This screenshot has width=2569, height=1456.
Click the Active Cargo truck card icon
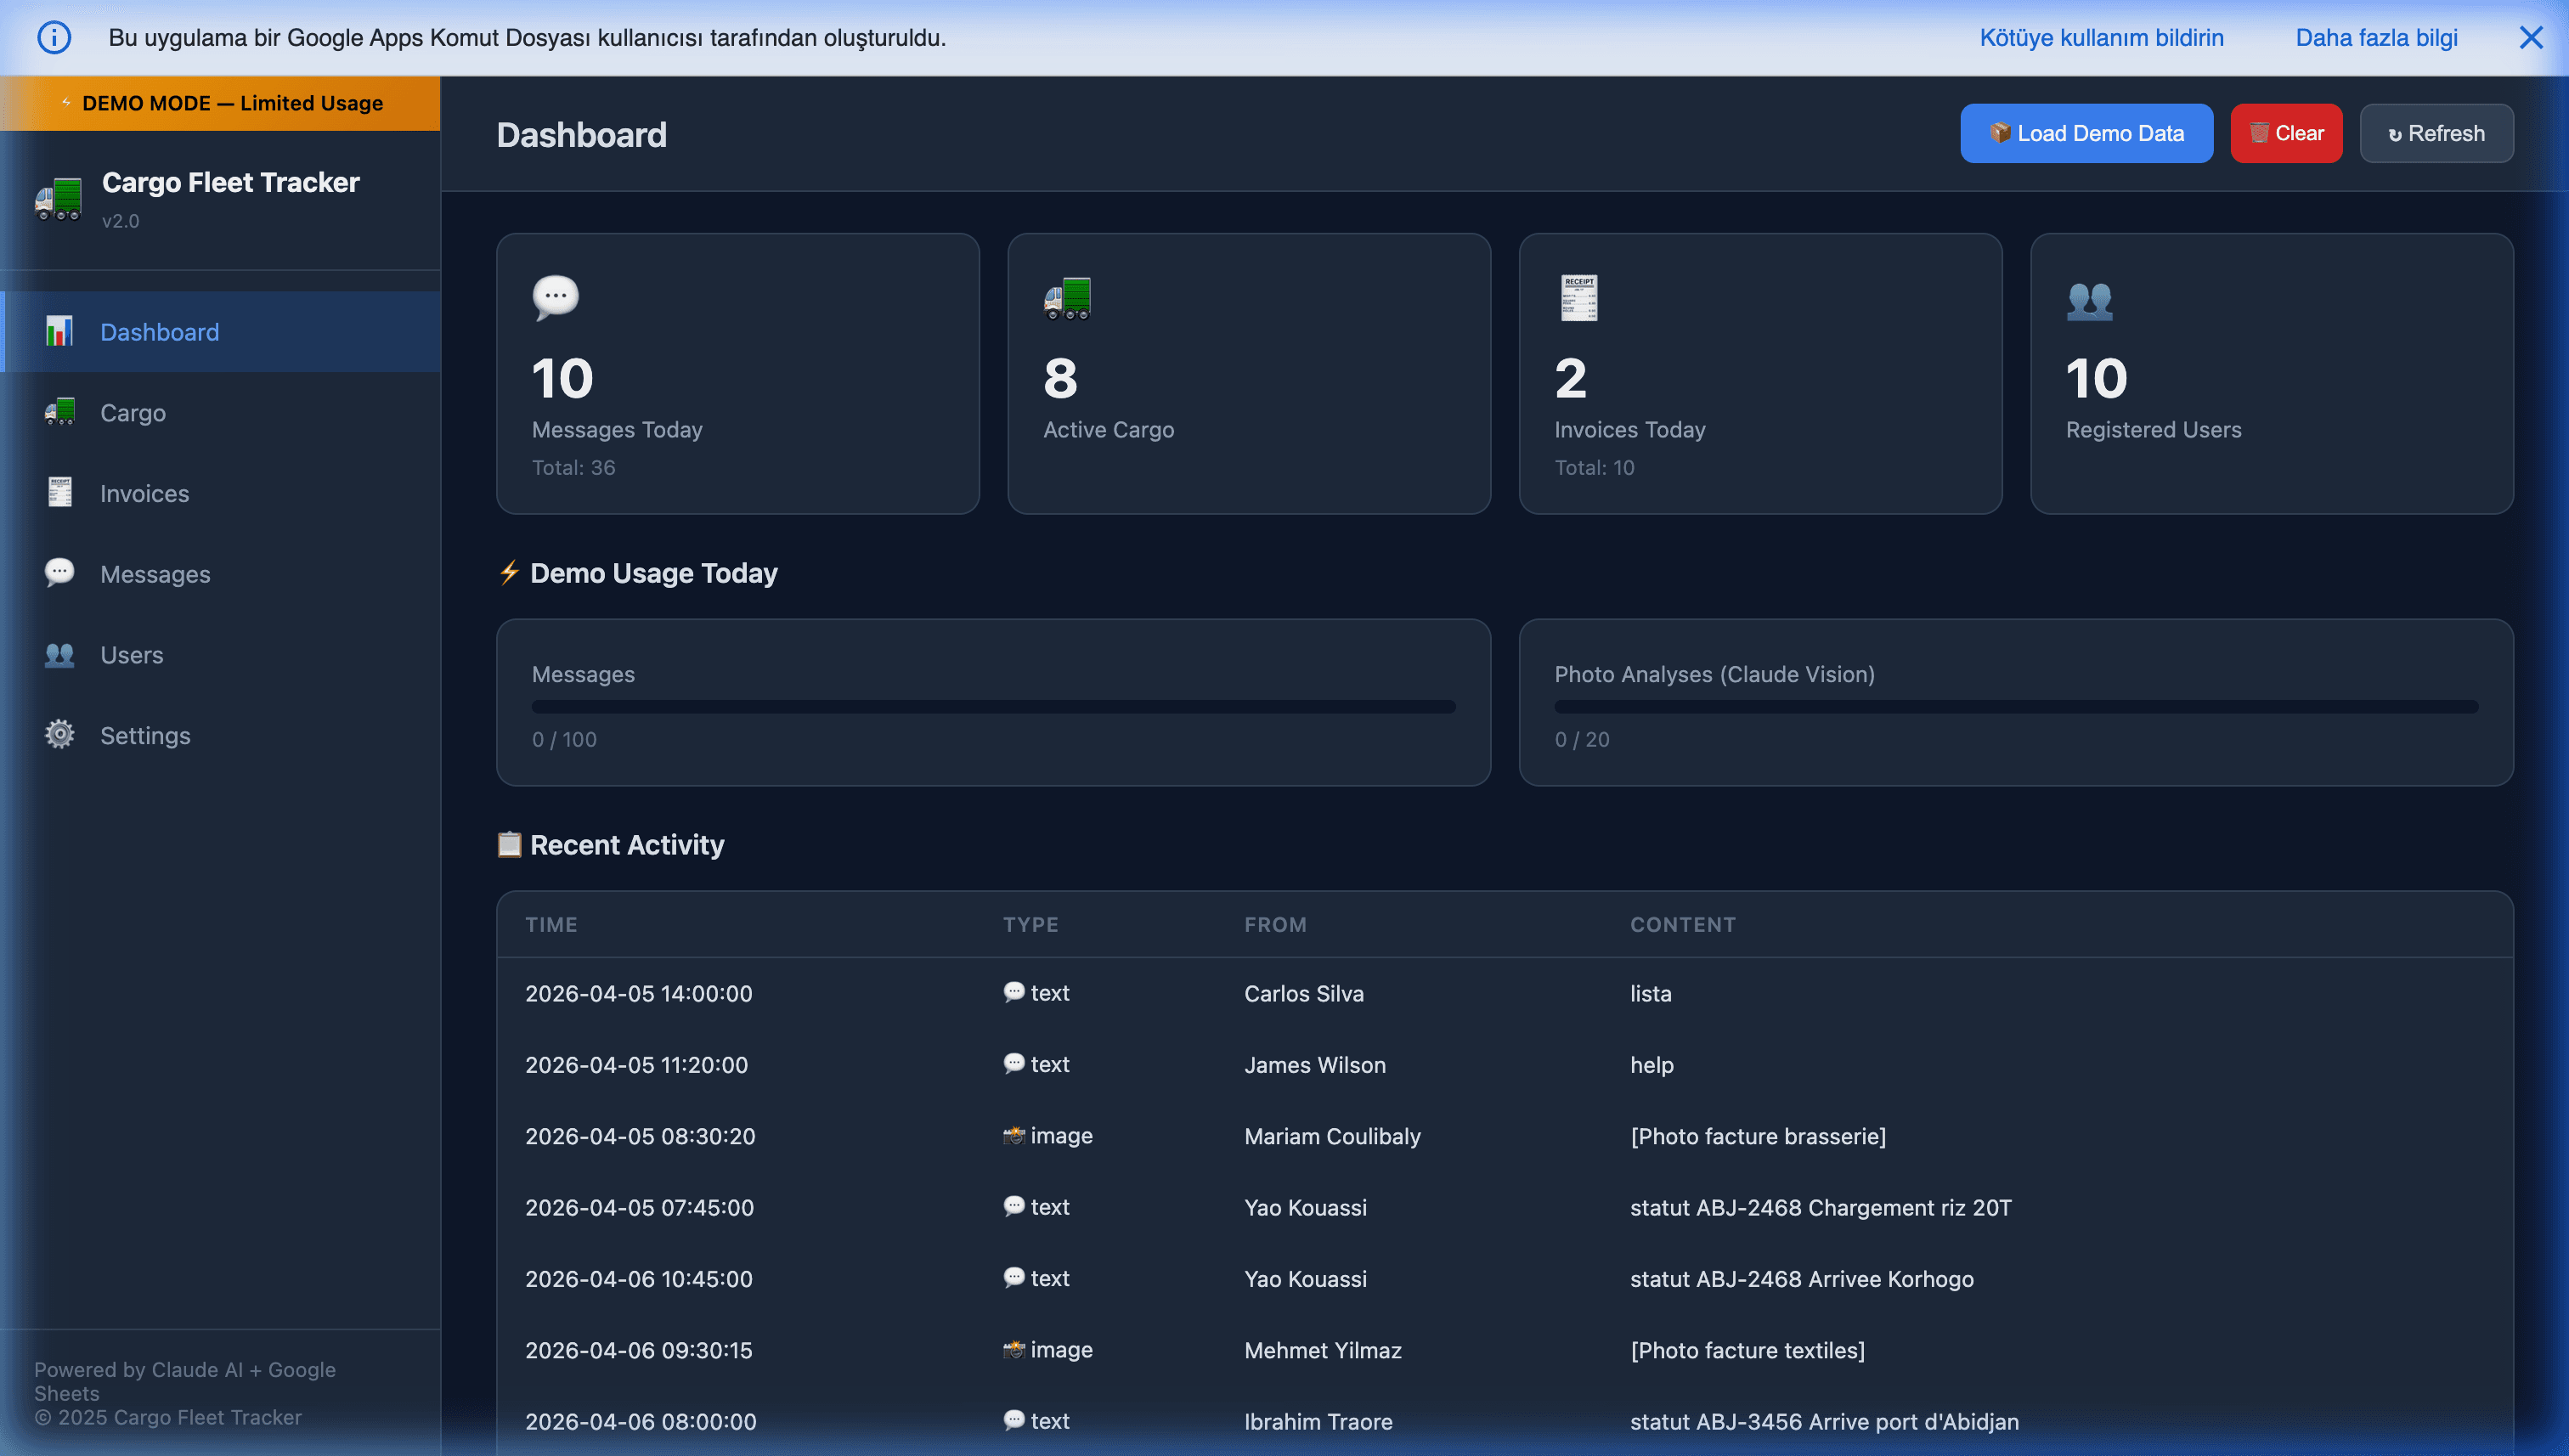pyautogui.click(x=1067, y=298)
